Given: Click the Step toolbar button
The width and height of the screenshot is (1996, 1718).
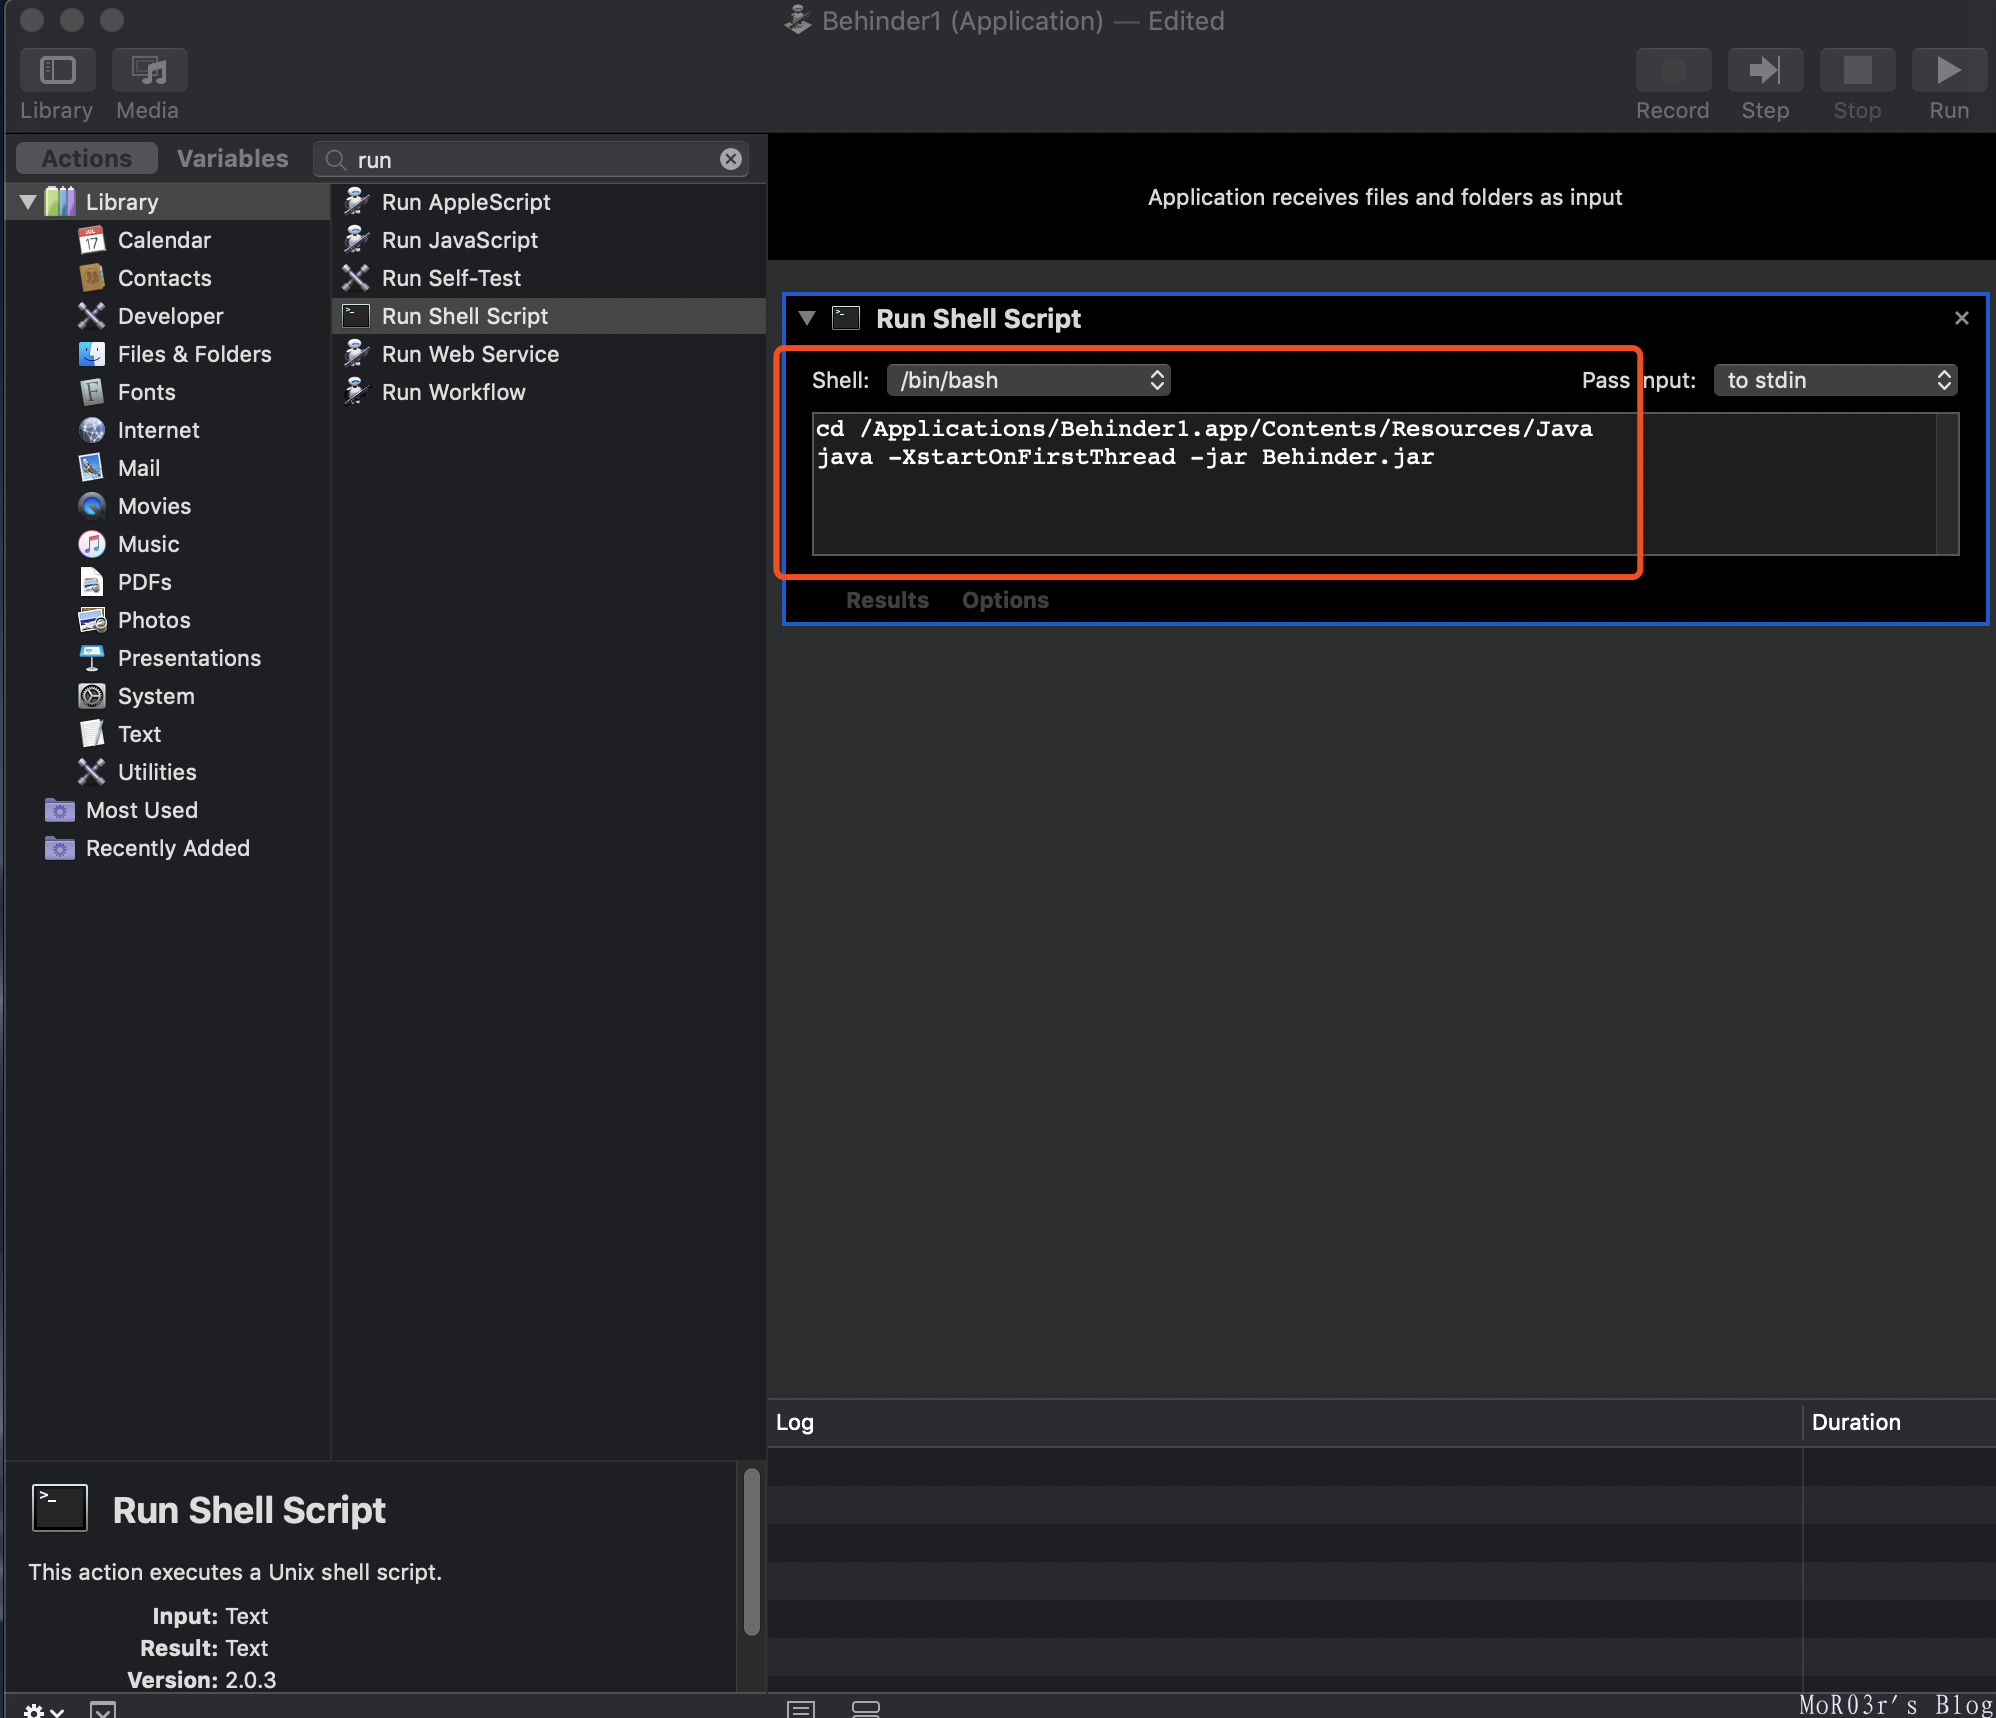Looking at the screenshot, I should (1765, 70).
